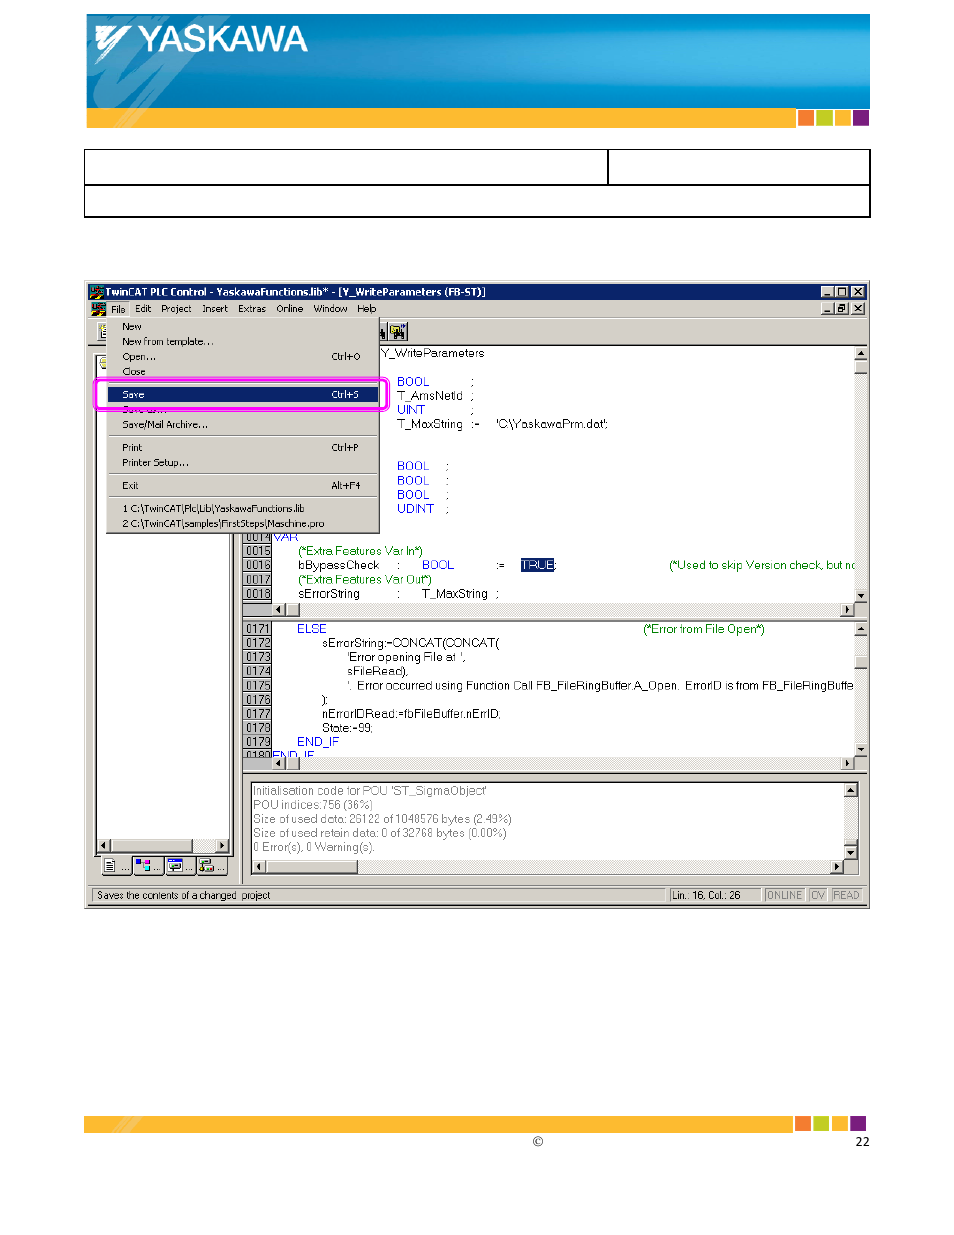
Task: Click the 'C:\YaskawaPrm.dat' string value
Action: (x=551, y=424)
